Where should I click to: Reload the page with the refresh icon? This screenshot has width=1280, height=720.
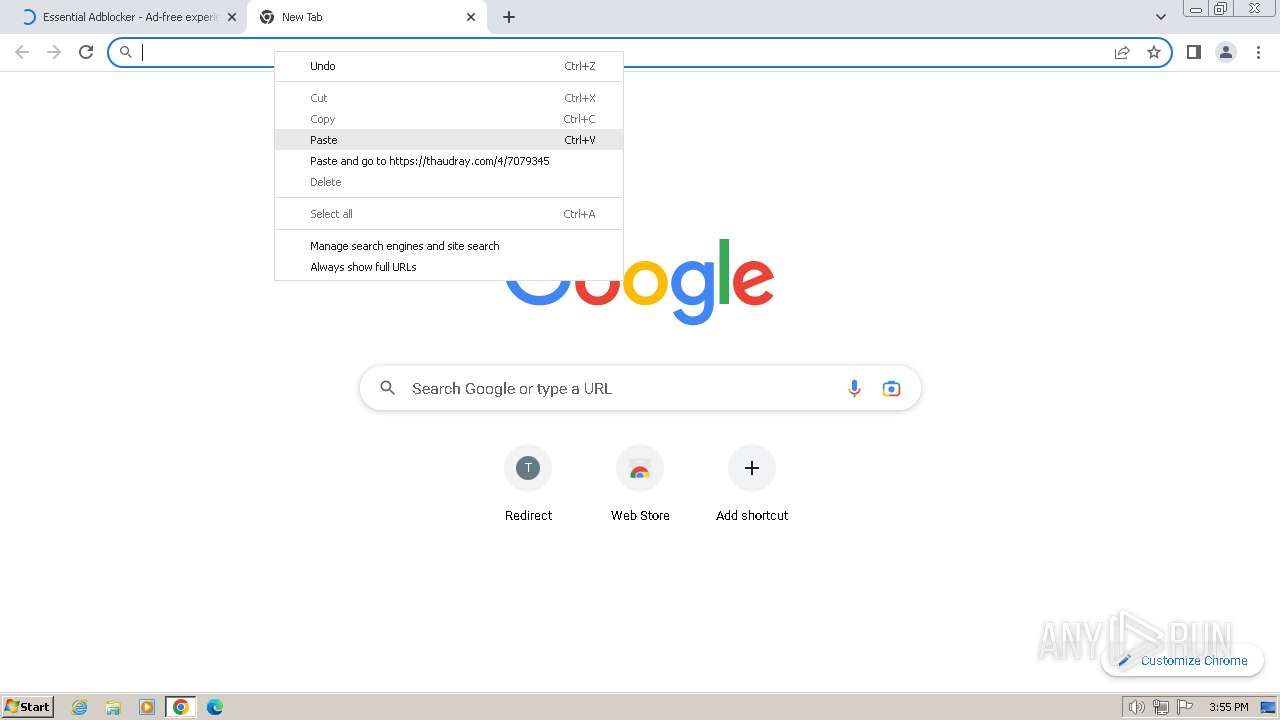[x=86, y=52]
